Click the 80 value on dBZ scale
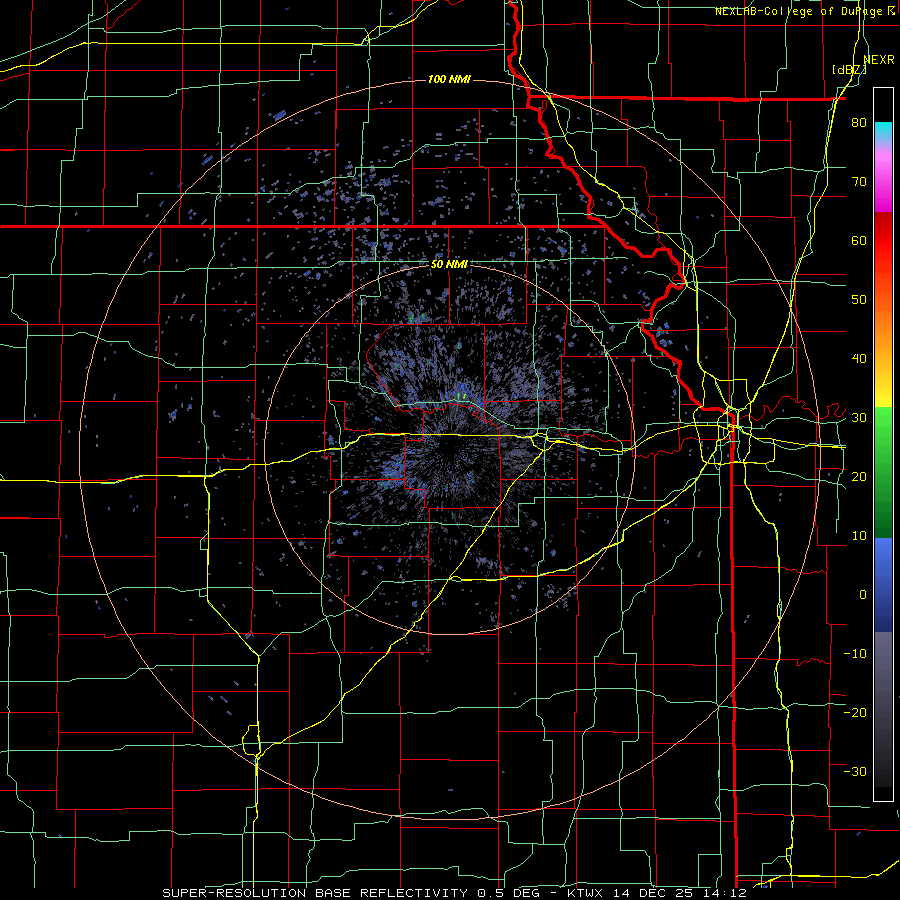 (x=859, y=123)
